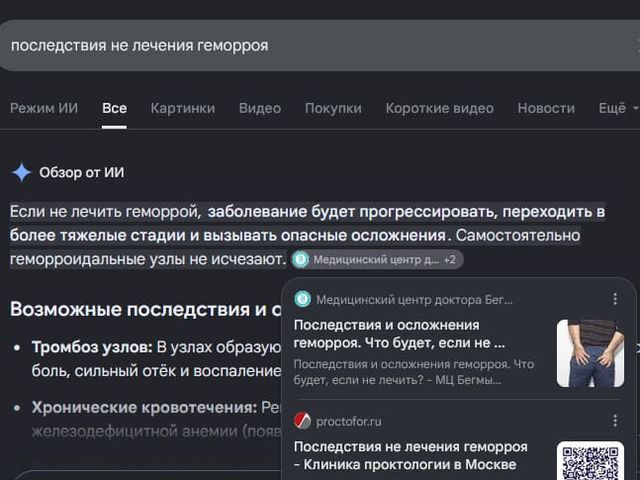640x480 pixels.
Task: Open the Картинки tab
Action: tap(182, 108)
